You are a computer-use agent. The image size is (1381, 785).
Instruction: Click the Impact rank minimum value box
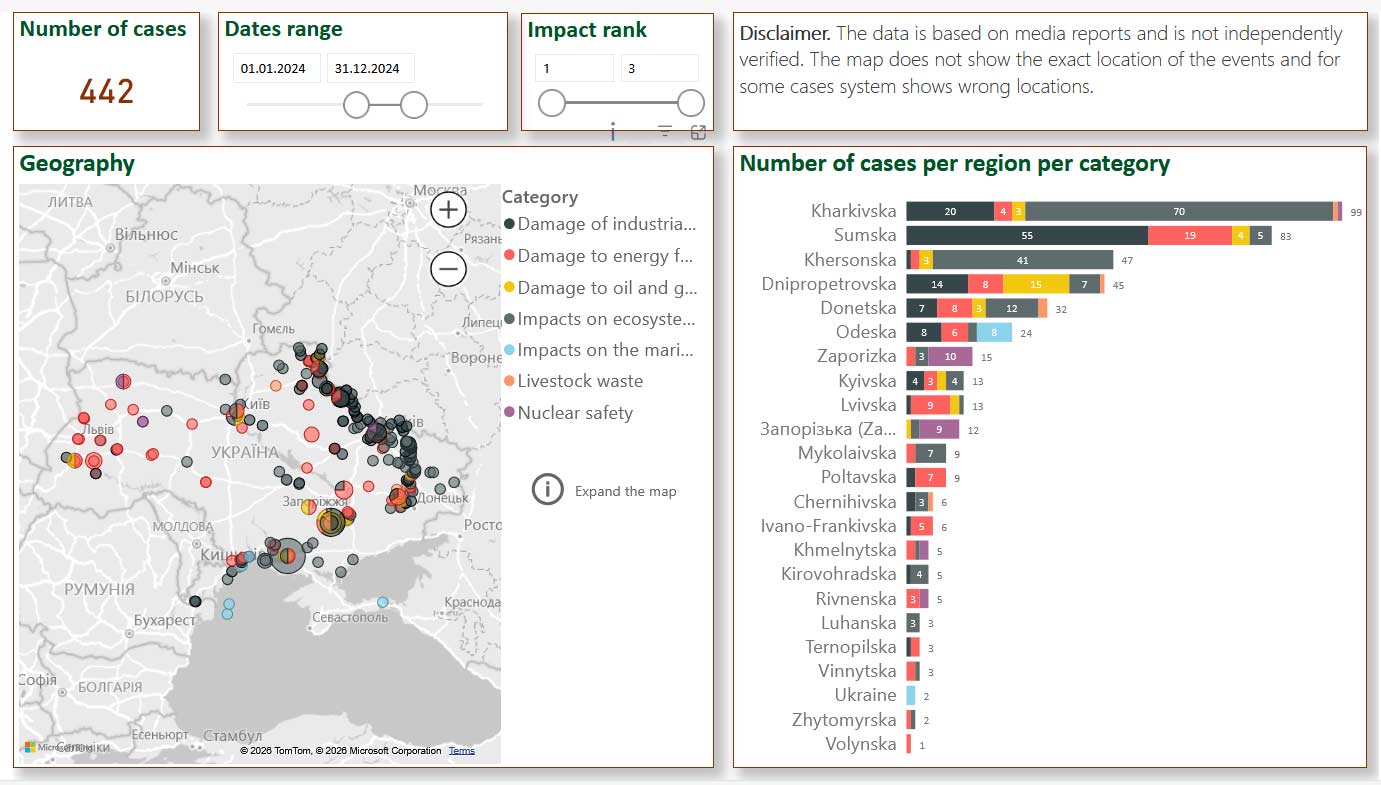tap(573, 69)
